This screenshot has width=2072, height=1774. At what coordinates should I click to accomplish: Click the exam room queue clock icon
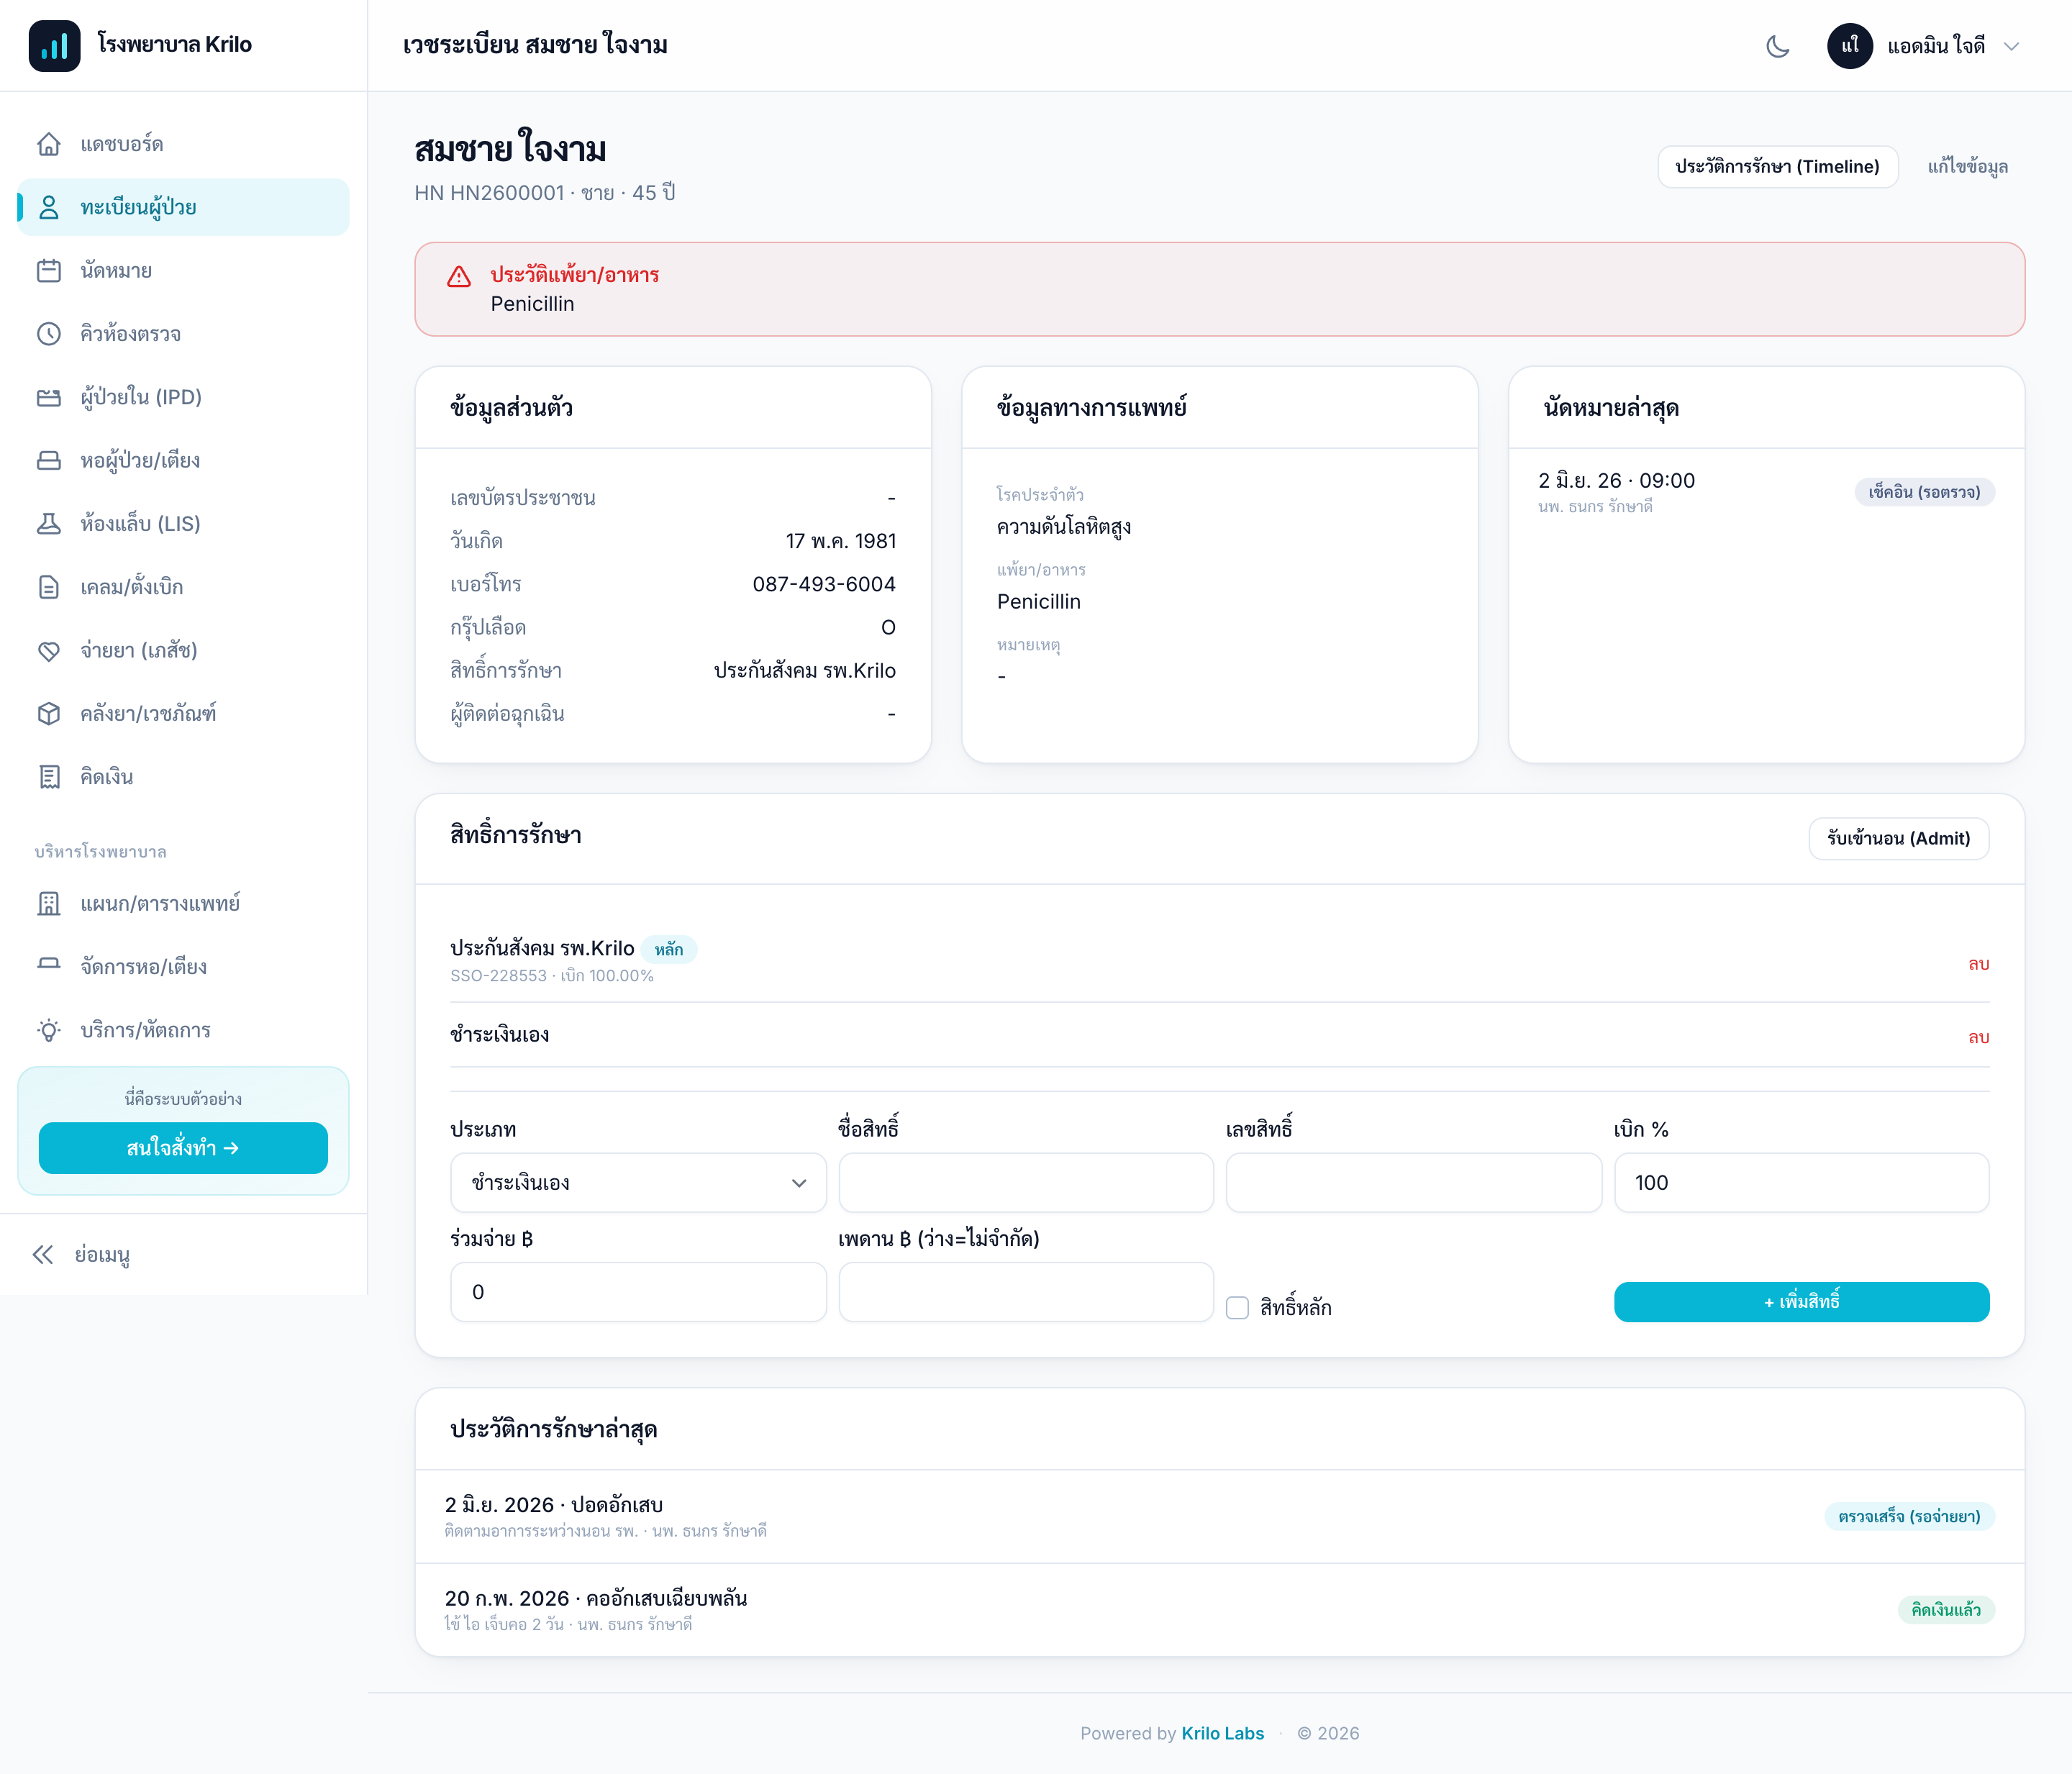[49, 334]
